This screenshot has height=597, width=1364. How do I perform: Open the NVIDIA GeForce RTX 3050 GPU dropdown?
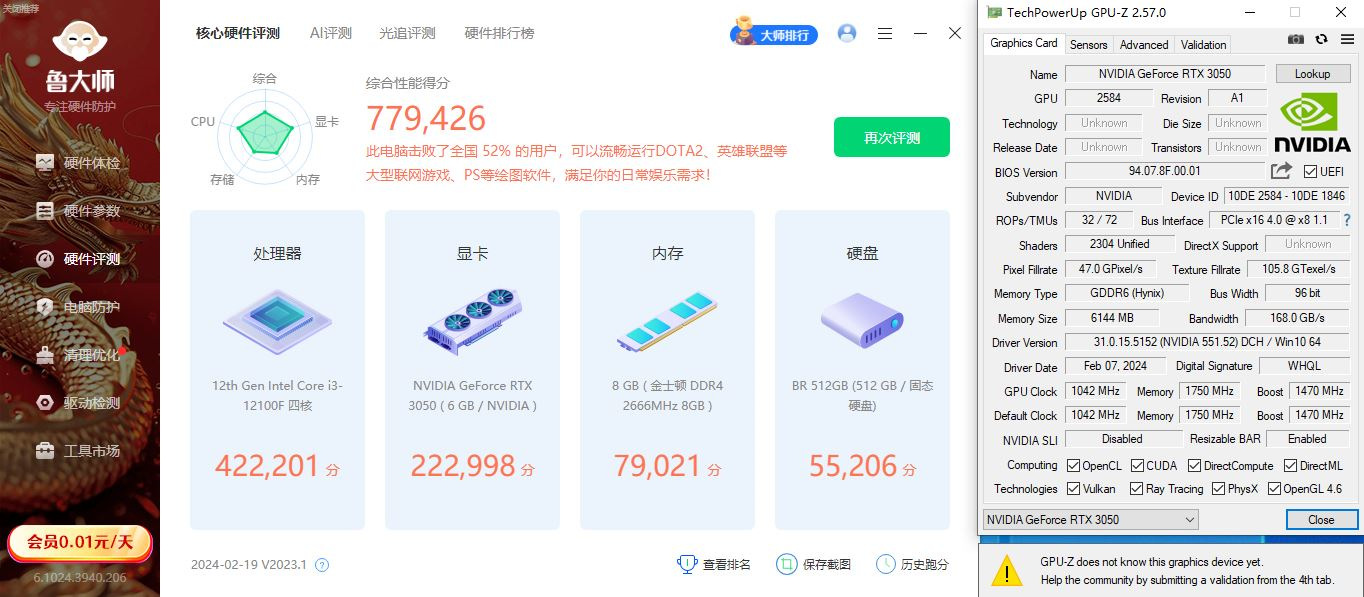coord(1090,519)
